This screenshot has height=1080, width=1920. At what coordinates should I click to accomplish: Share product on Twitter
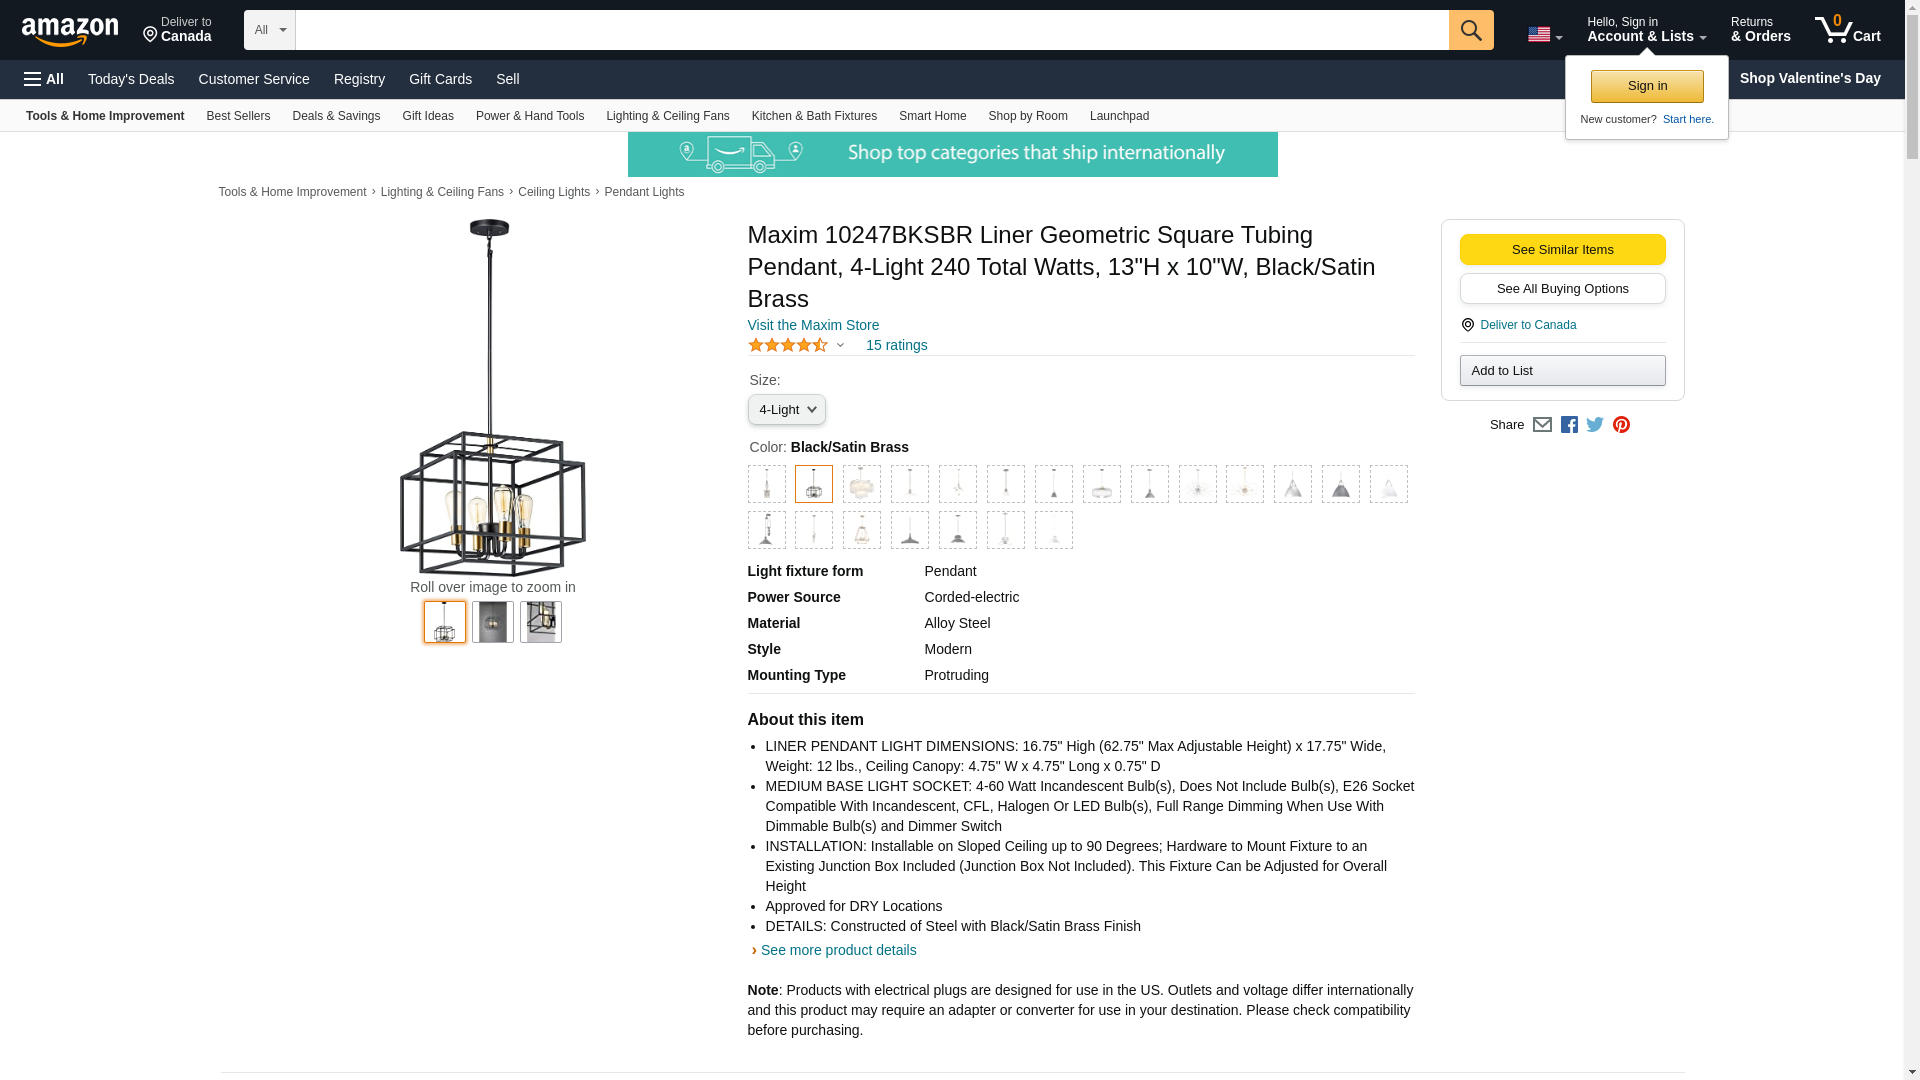coord(1595,425)
